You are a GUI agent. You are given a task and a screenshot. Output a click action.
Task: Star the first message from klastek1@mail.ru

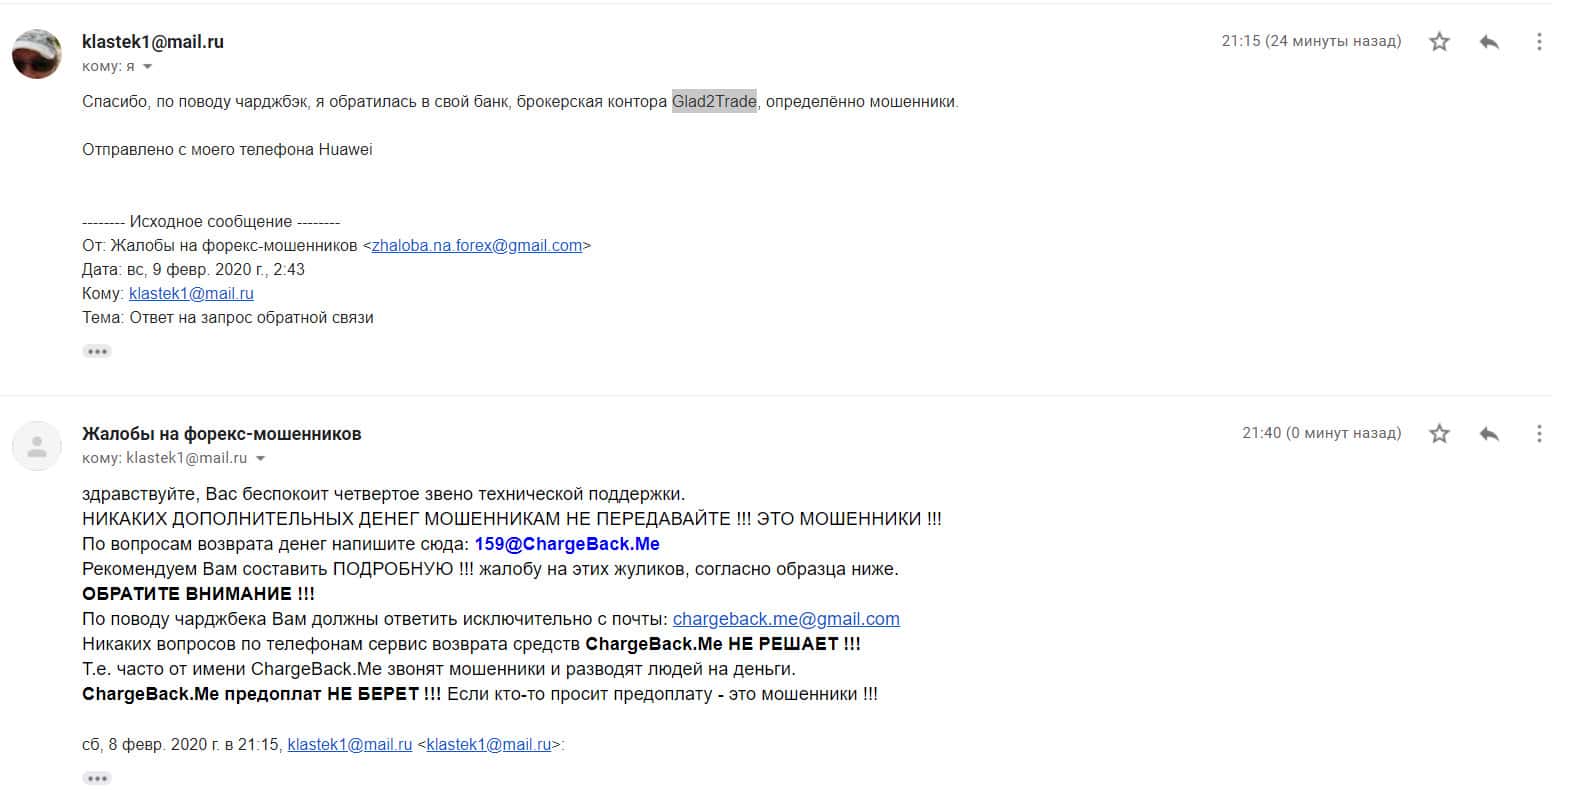pyautogui.click(x=1439, y=41)
